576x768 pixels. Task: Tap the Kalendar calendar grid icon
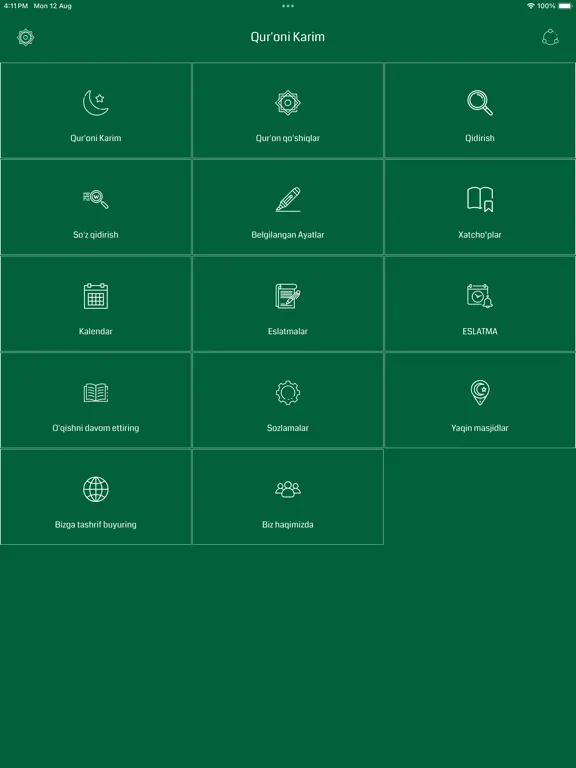[96, 296]
